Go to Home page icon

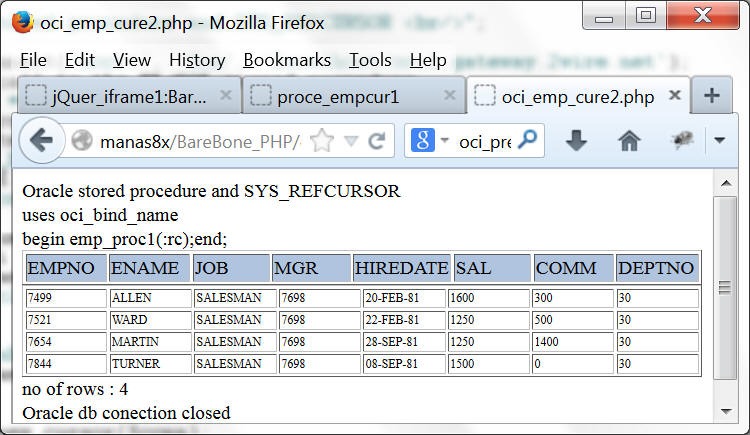click(x=629, y=141)
